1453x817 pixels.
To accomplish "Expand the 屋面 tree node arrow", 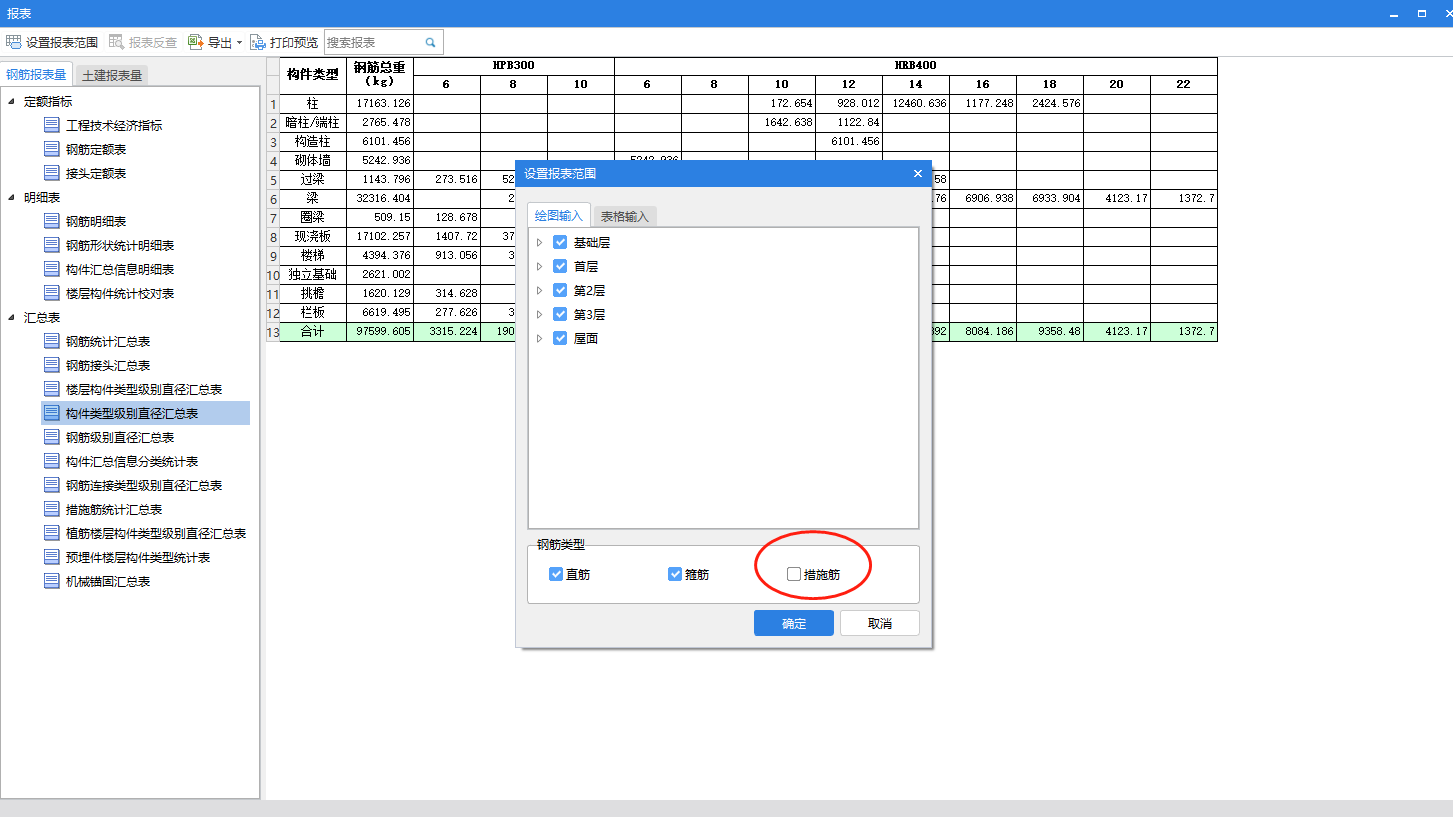I will [540, 338].
